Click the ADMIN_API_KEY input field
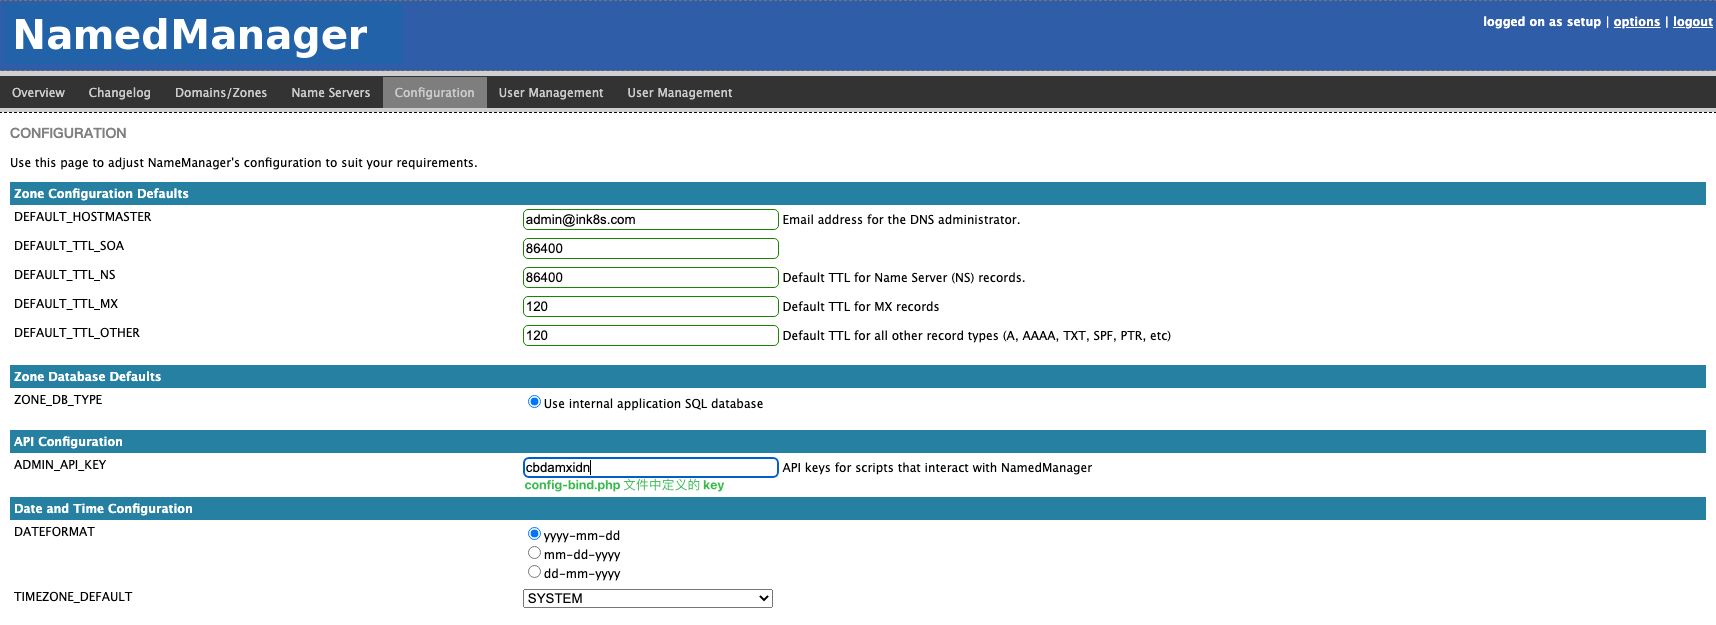 [650, 468]
